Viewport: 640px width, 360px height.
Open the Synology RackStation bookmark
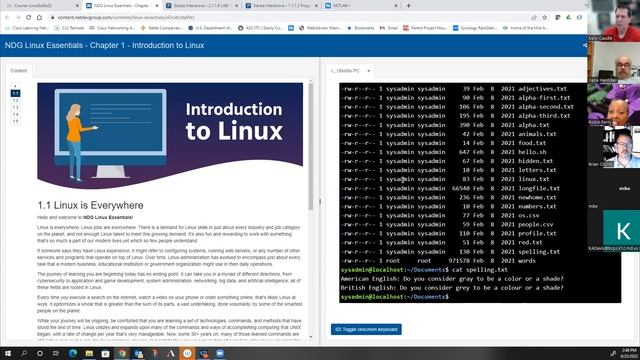click(475, 28)
